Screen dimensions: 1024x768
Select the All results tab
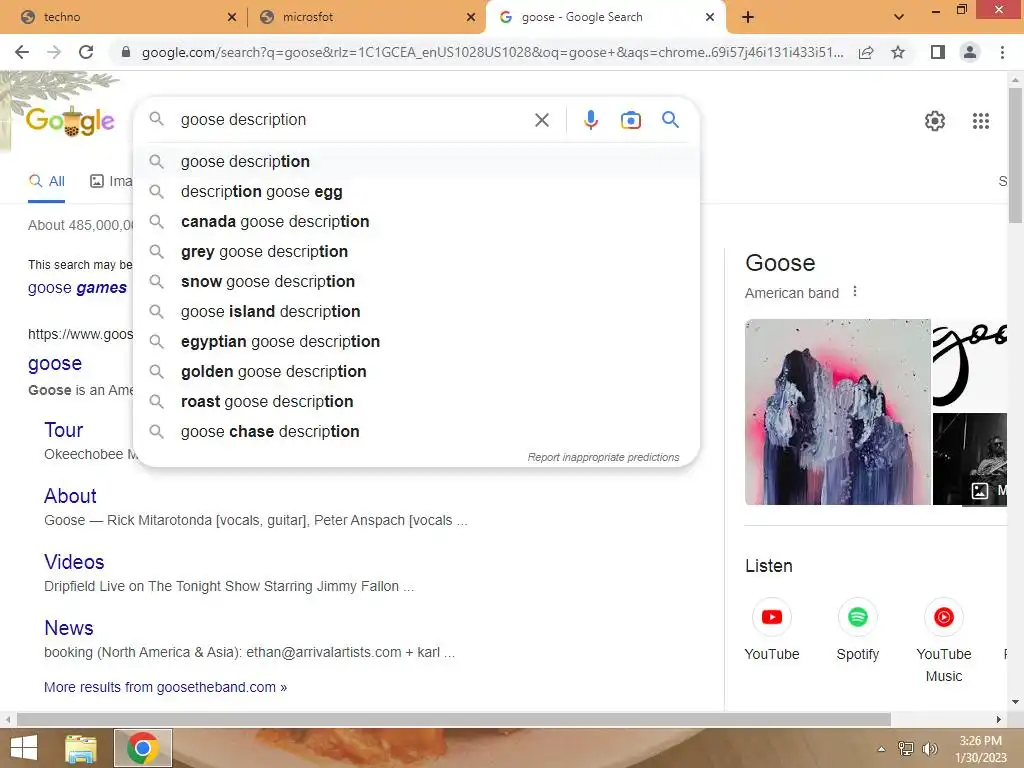click(46, 182)
